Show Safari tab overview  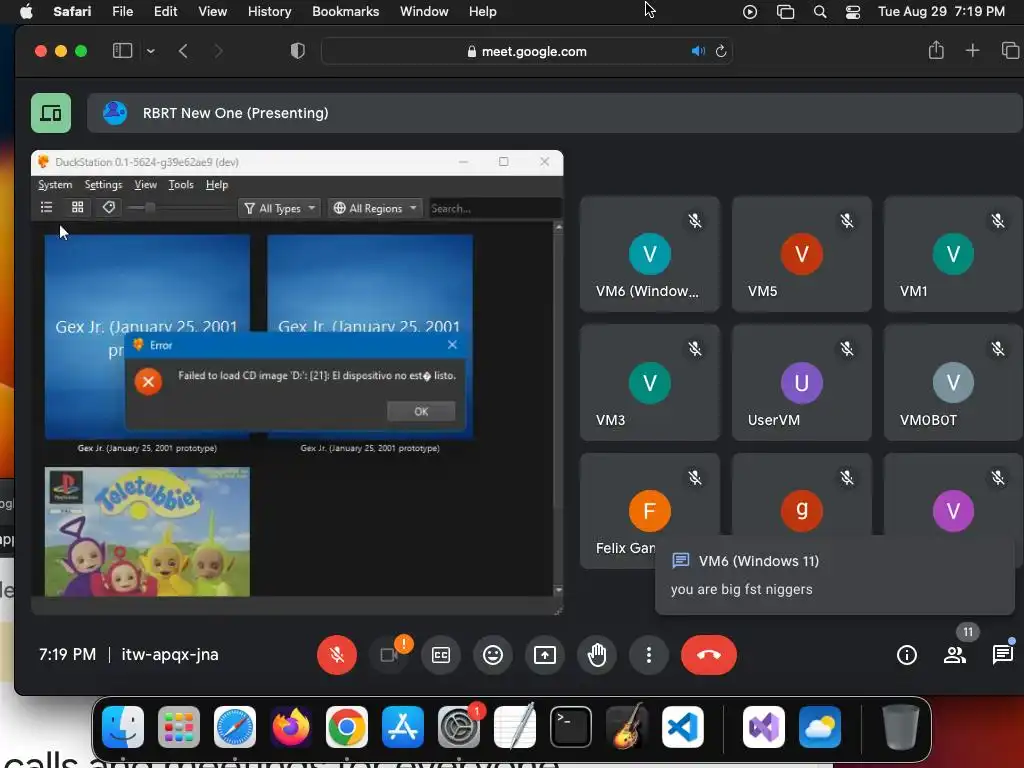1010,50
